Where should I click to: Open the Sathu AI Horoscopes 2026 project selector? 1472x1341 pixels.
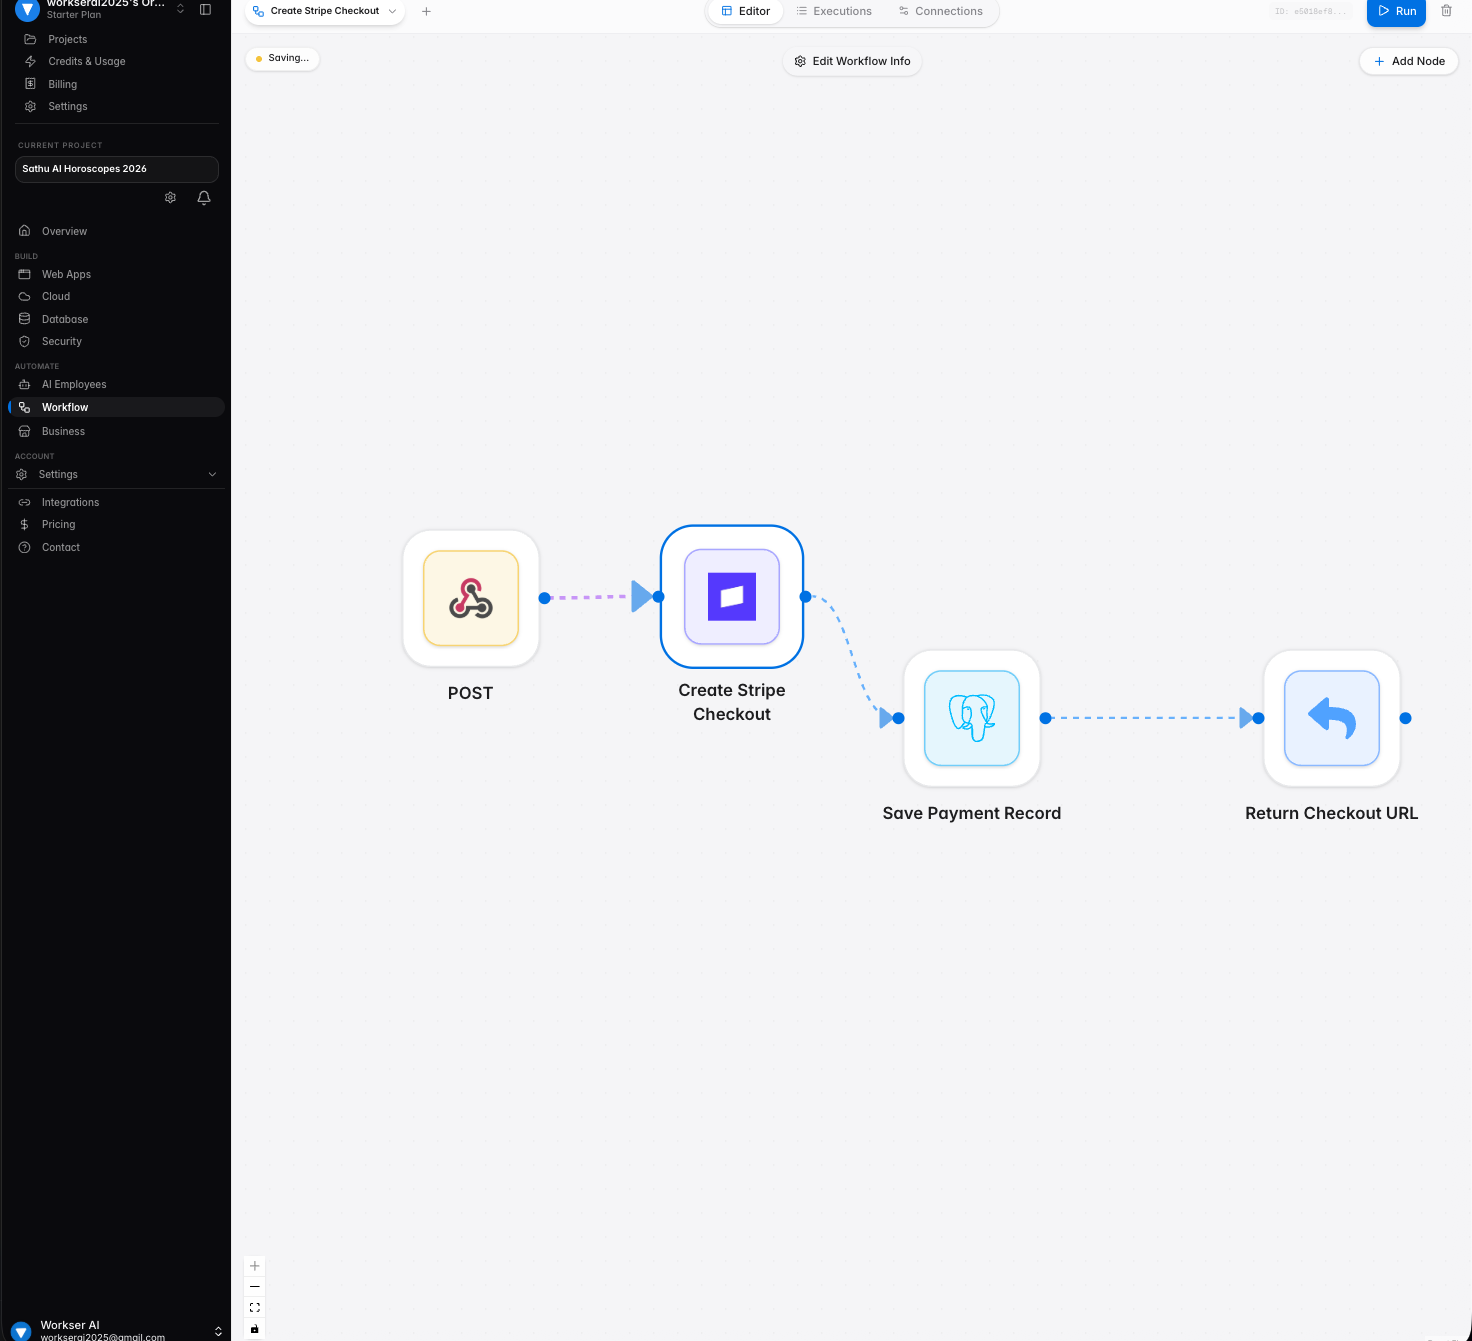pos(117,169)
